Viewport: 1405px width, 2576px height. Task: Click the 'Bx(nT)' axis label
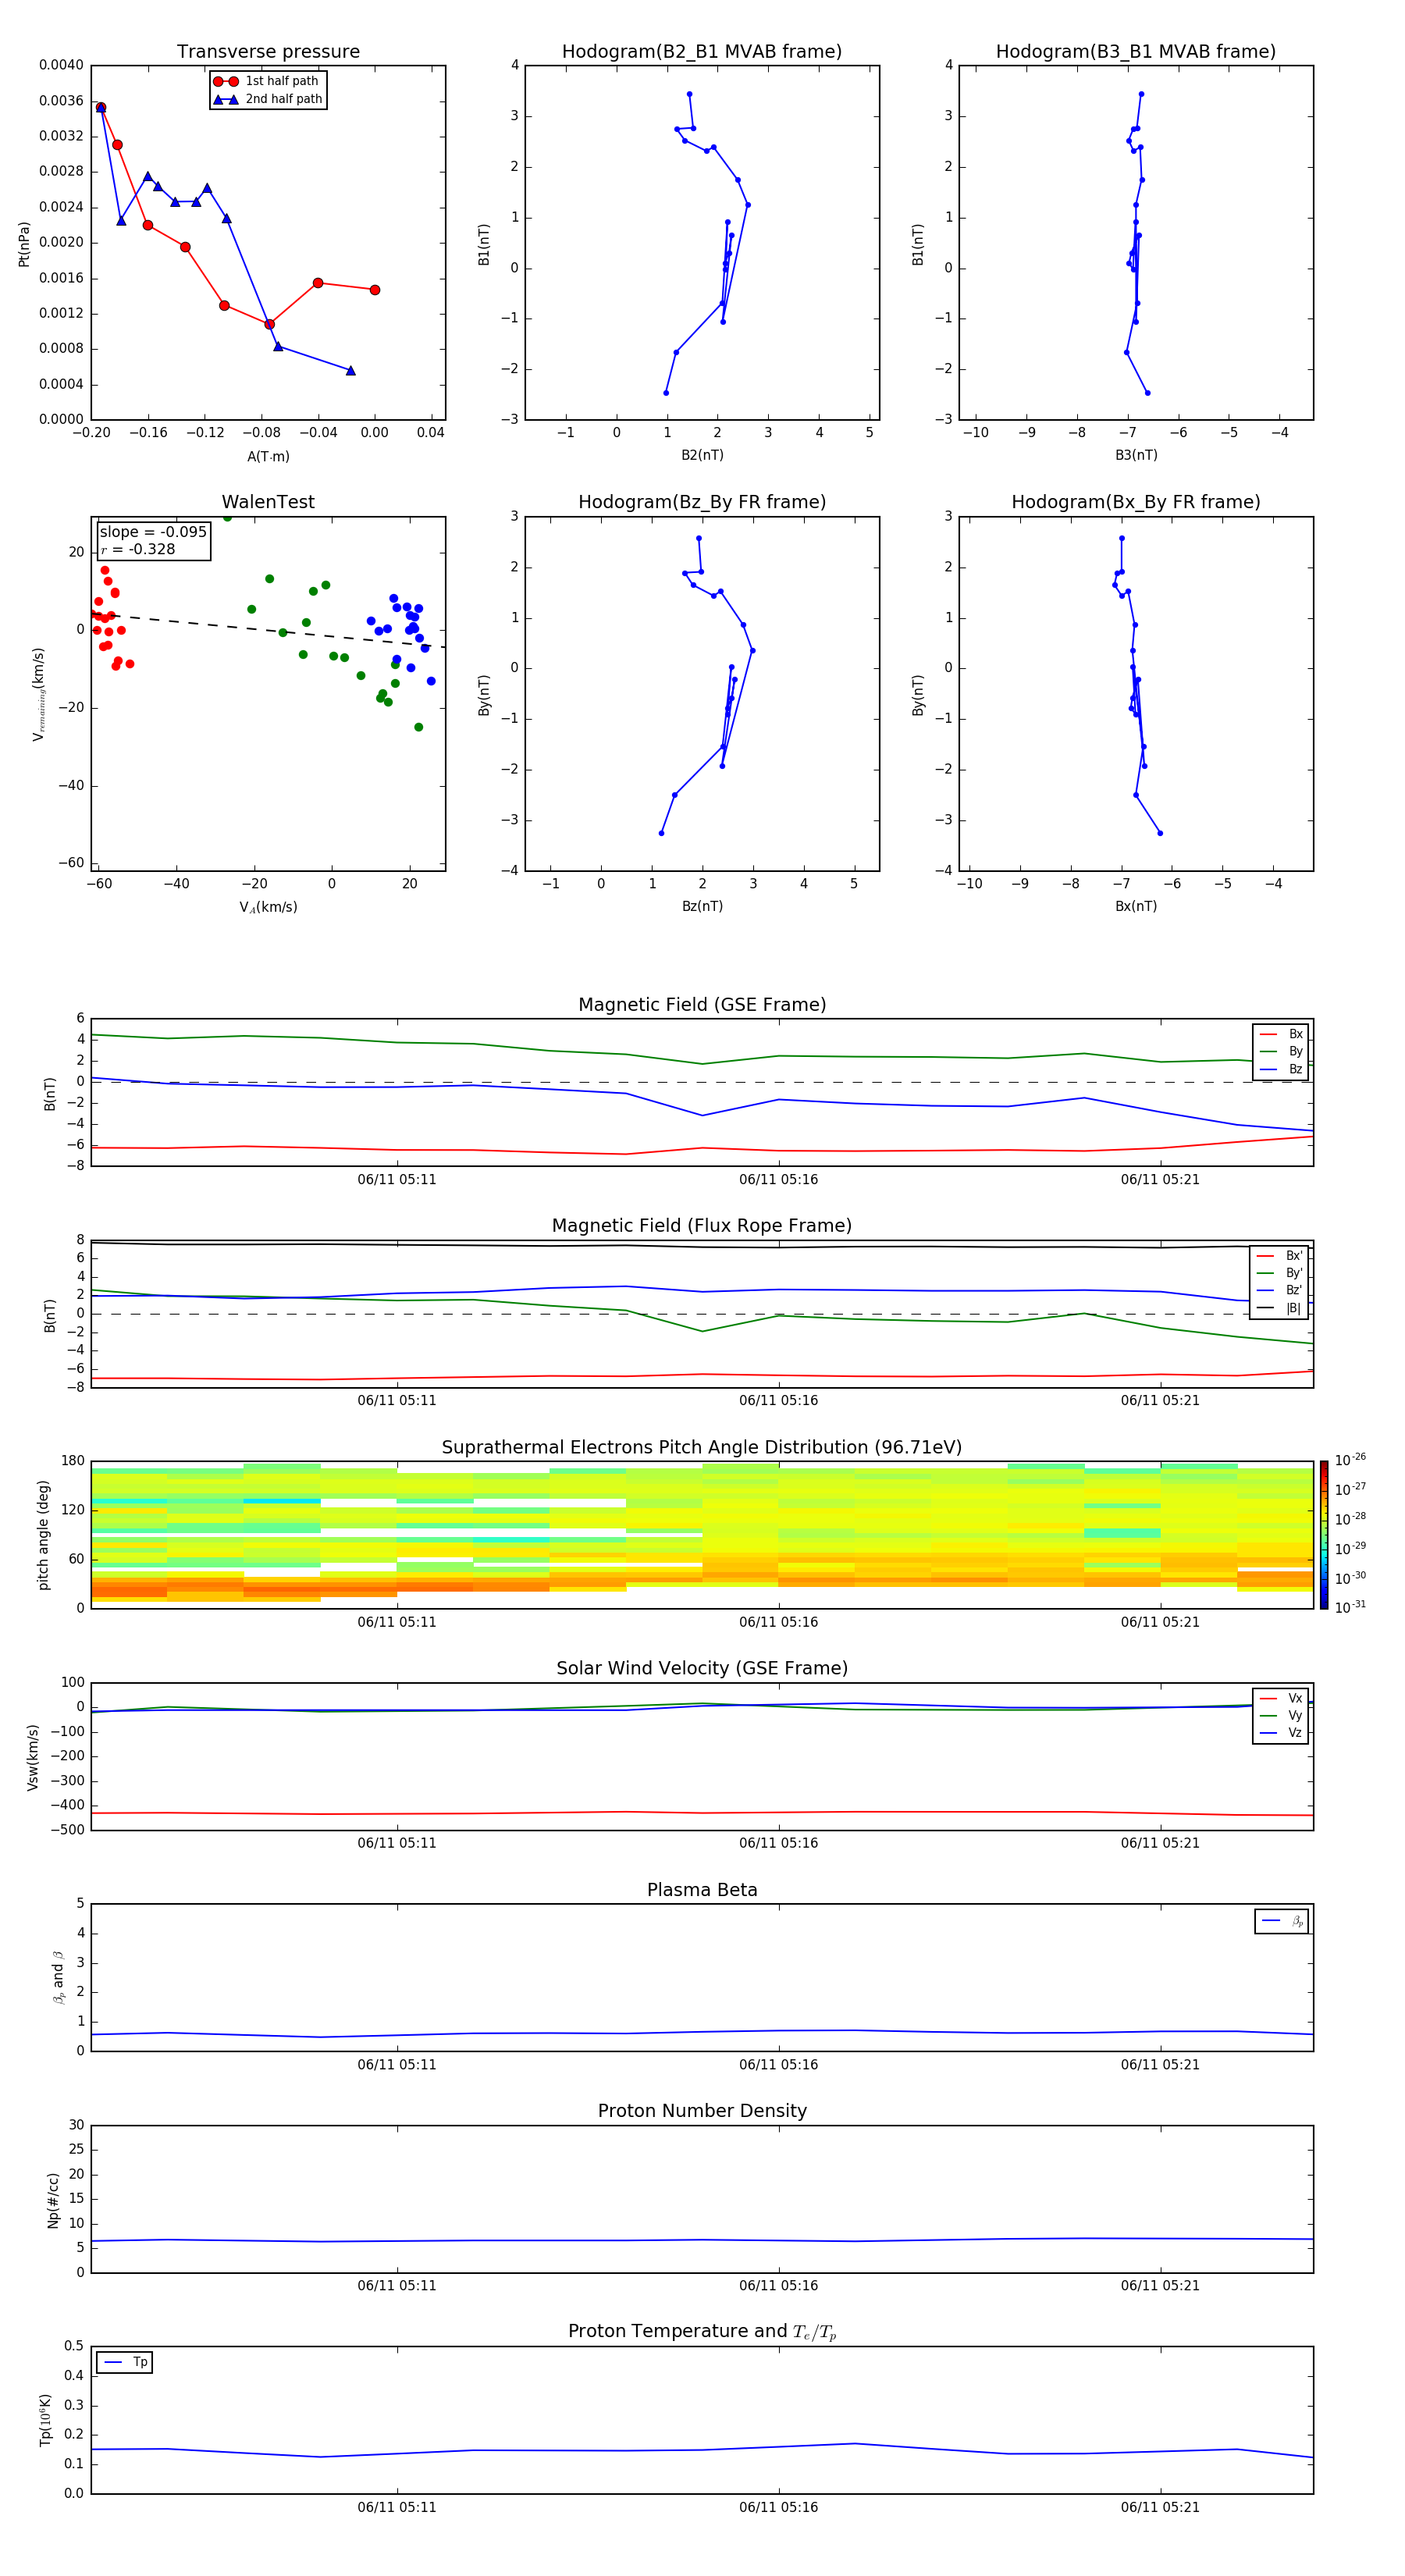point(1136,906)
